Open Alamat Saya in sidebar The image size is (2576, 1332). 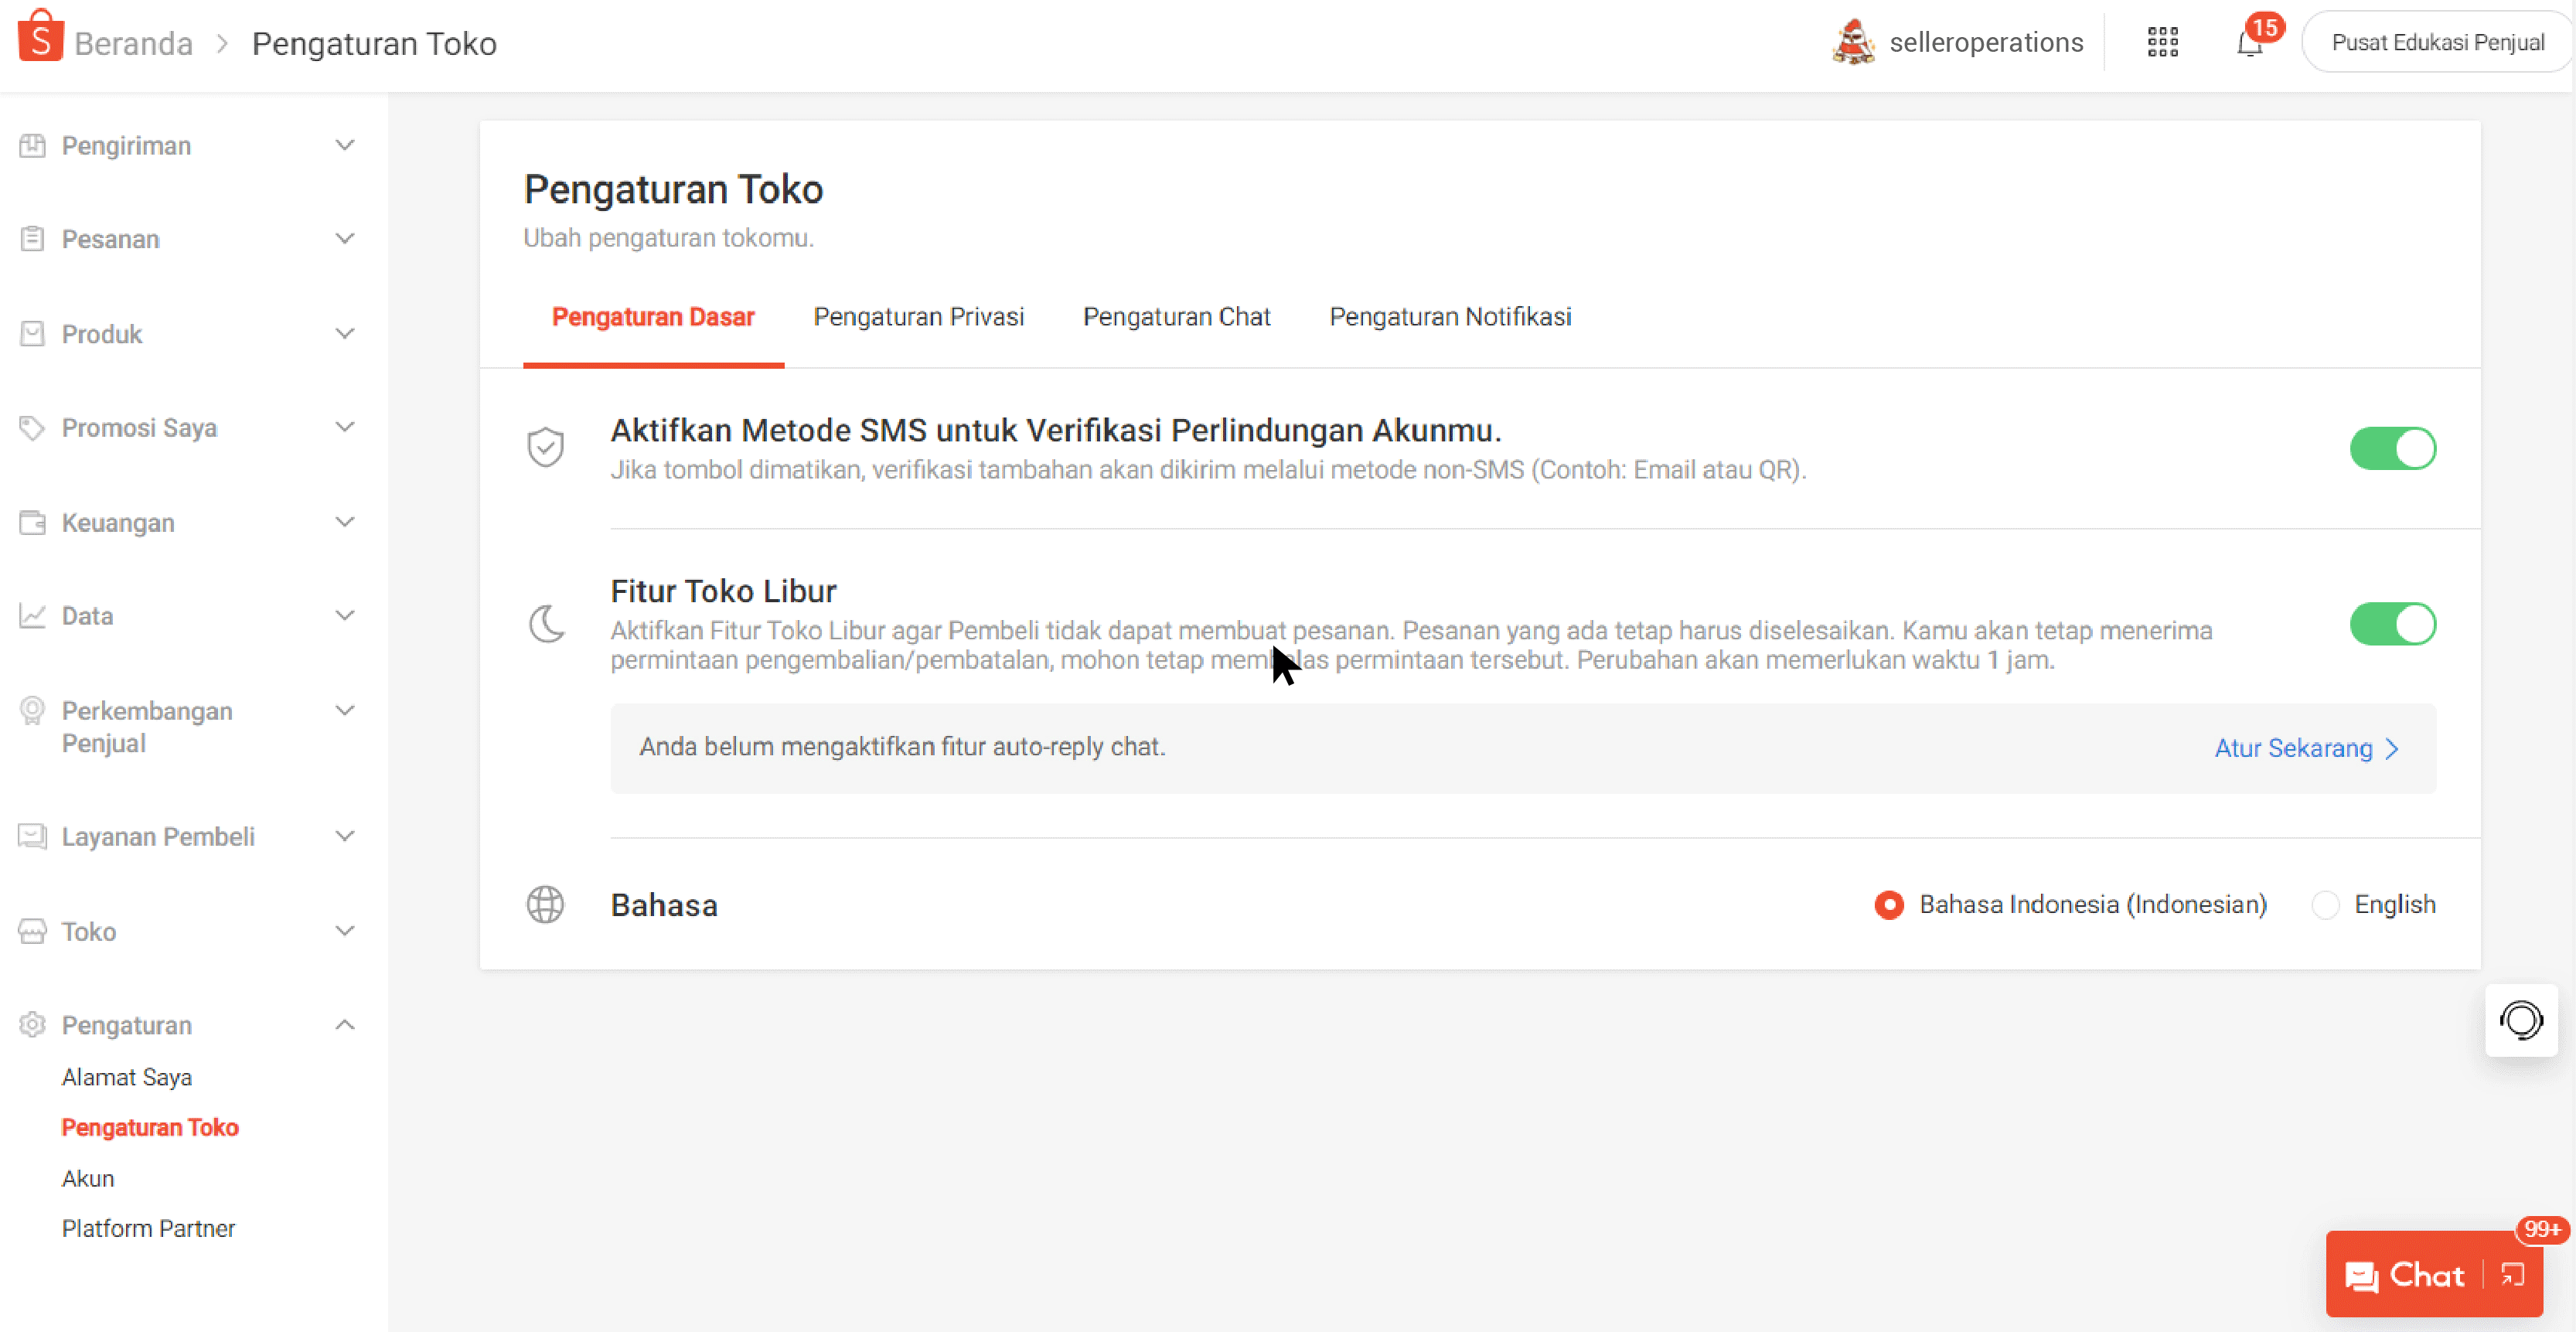[126, 1077]
